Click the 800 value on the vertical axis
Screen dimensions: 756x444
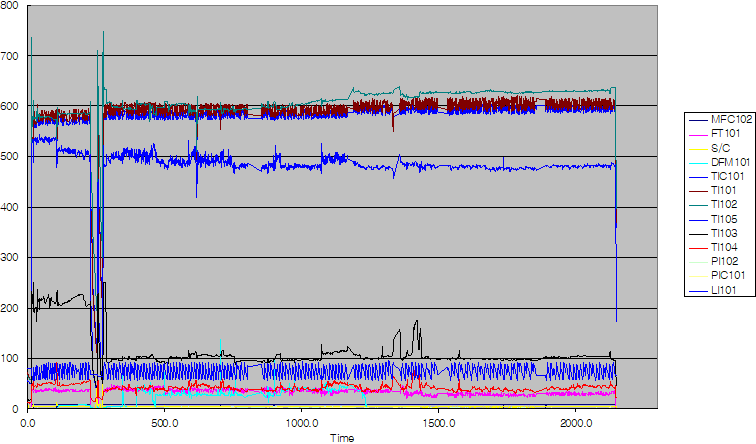(x=9, y=5)
